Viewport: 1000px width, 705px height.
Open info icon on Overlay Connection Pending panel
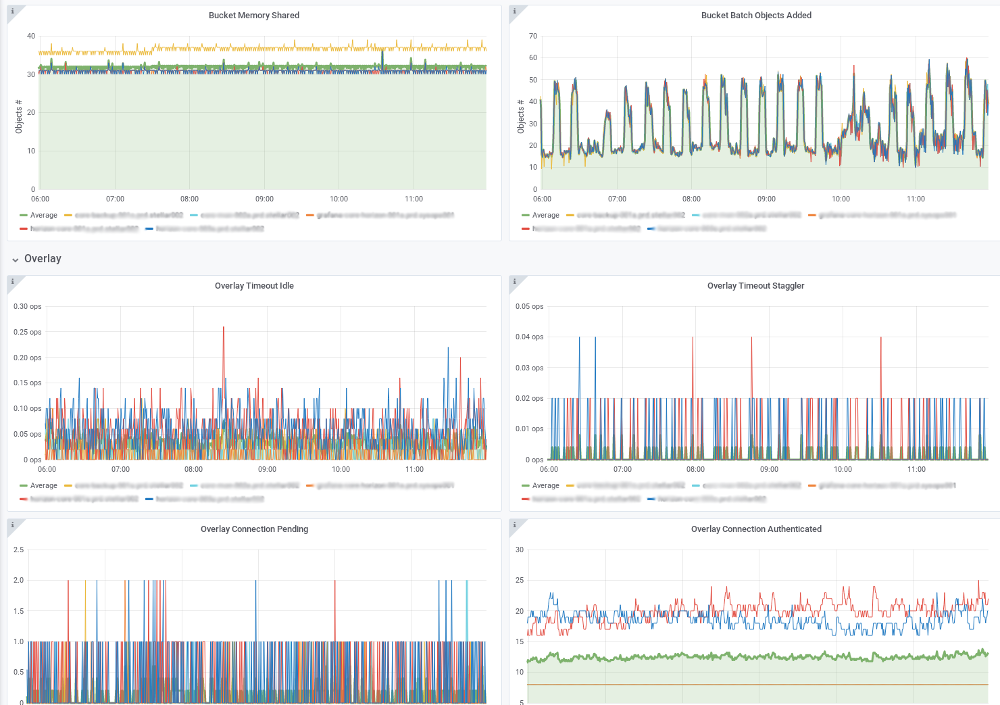13,524
